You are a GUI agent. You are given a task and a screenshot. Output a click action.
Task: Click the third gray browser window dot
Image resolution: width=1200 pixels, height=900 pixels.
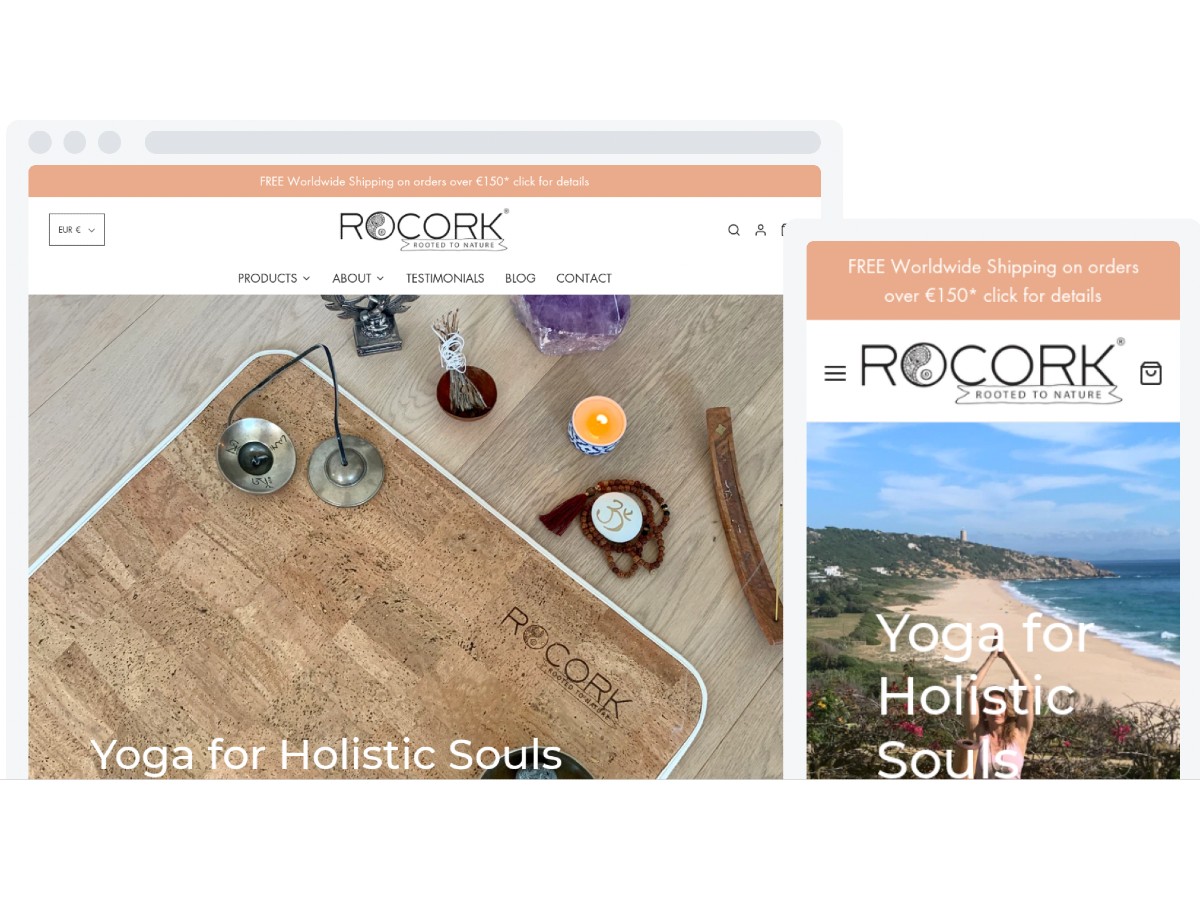pos(110,142)
